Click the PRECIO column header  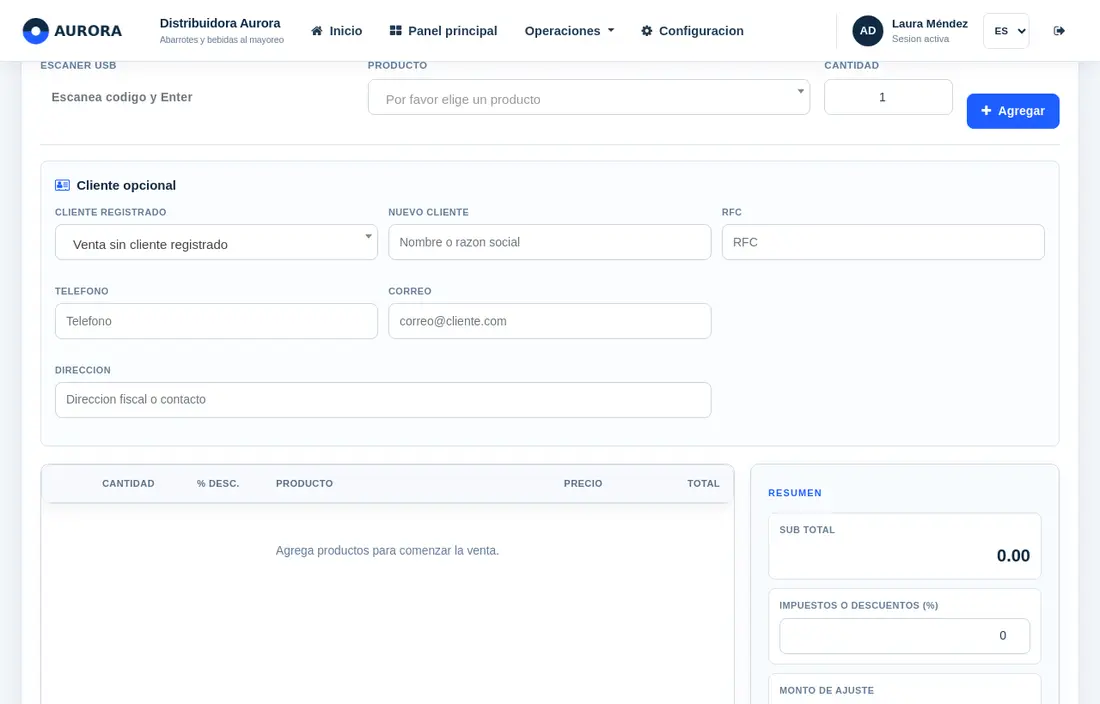point(583,484)
